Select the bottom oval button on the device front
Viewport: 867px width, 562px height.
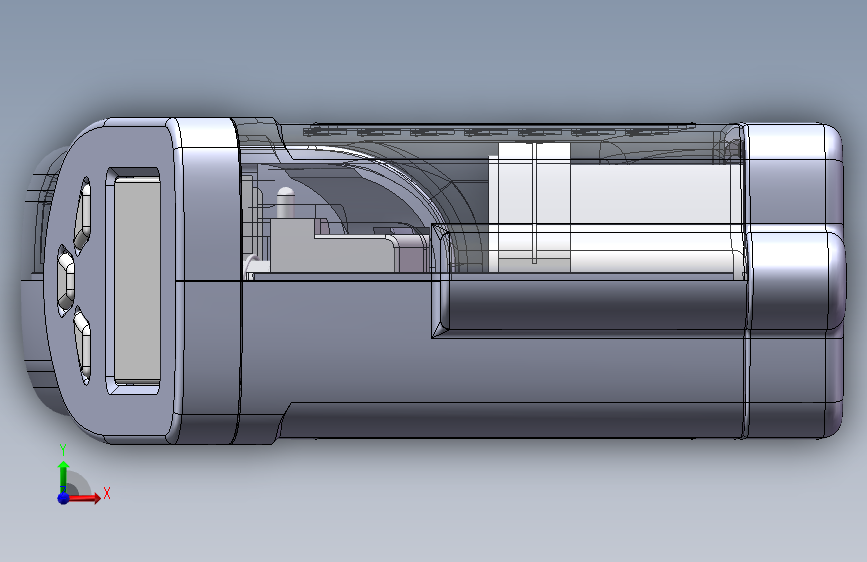[x=83, y=345]
